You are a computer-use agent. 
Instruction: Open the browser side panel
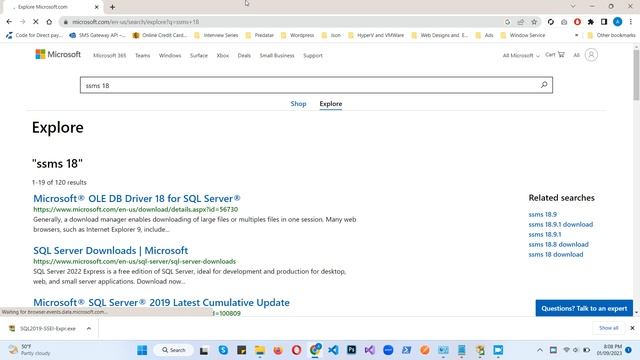pos(604,22)
